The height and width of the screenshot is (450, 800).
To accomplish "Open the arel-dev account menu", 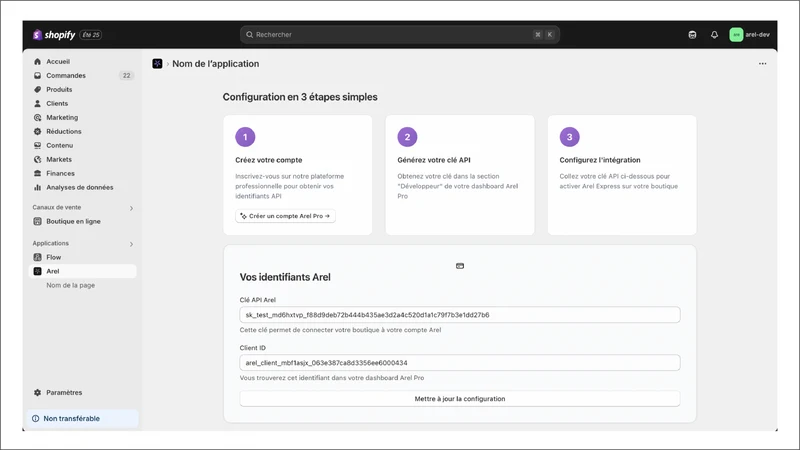I will click(749, 35).
